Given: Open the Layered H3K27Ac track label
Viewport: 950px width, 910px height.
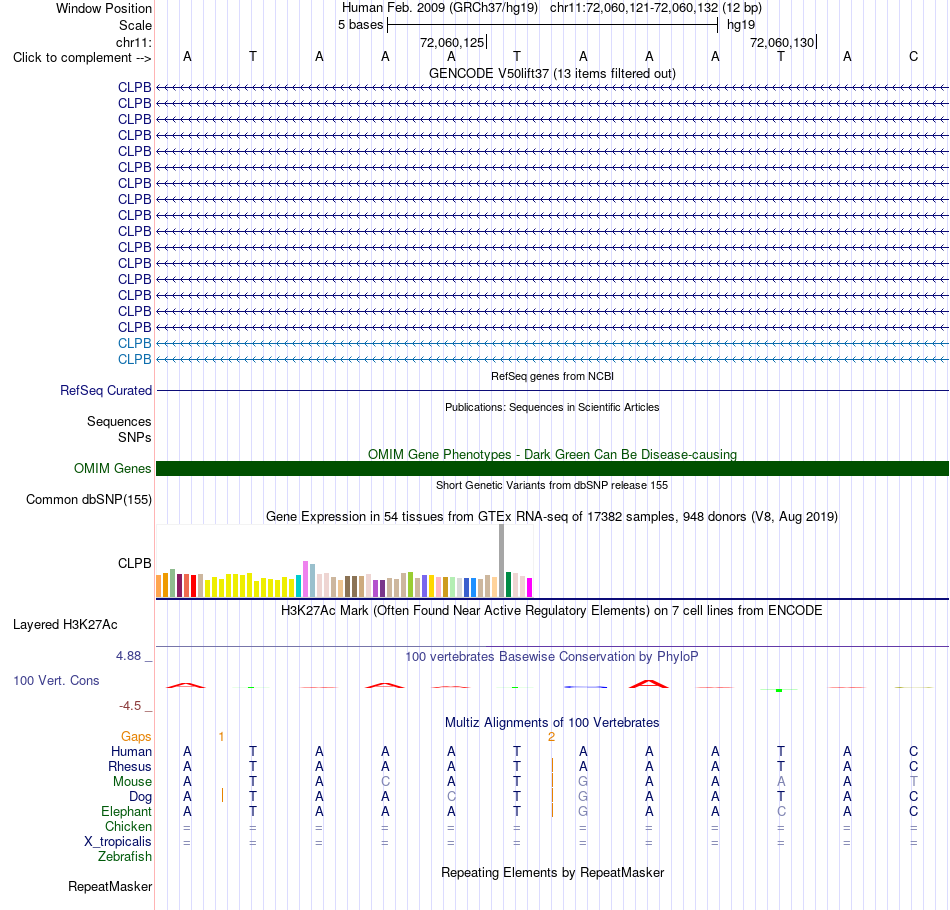Looking at the screenshot, I should click(65, 625).
